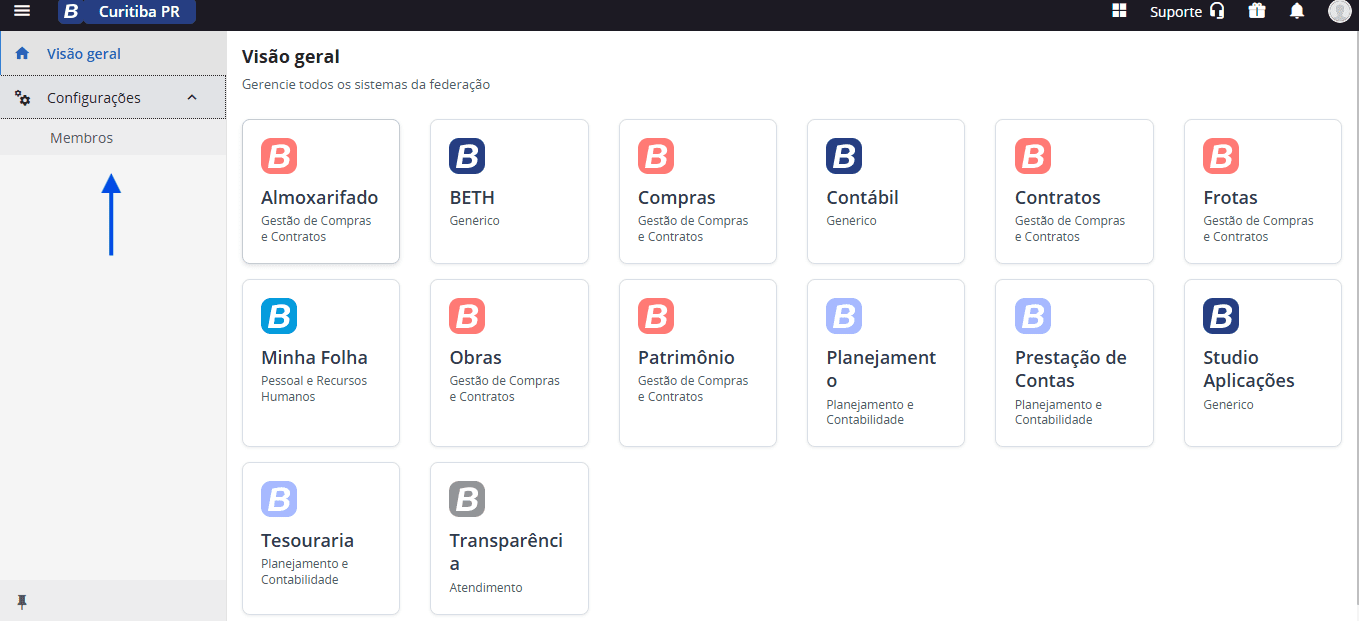Click the Almoxarifado system icon
Viewport: 1359px width, 621px height.
[x=279, y=157]
